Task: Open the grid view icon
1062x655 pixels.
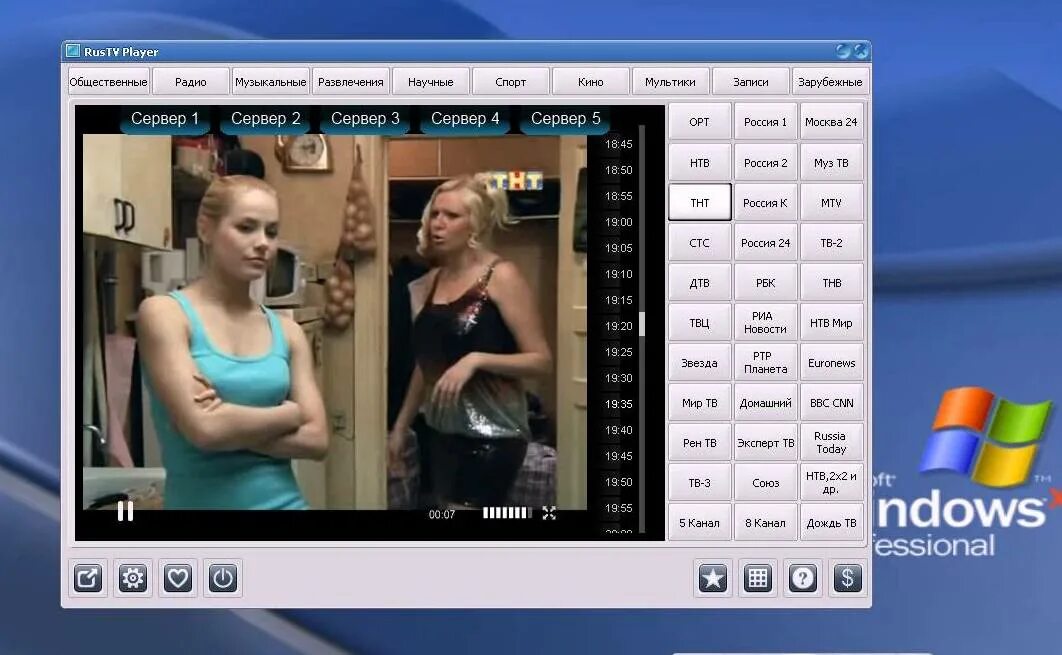Action: (x=758, y=578)
